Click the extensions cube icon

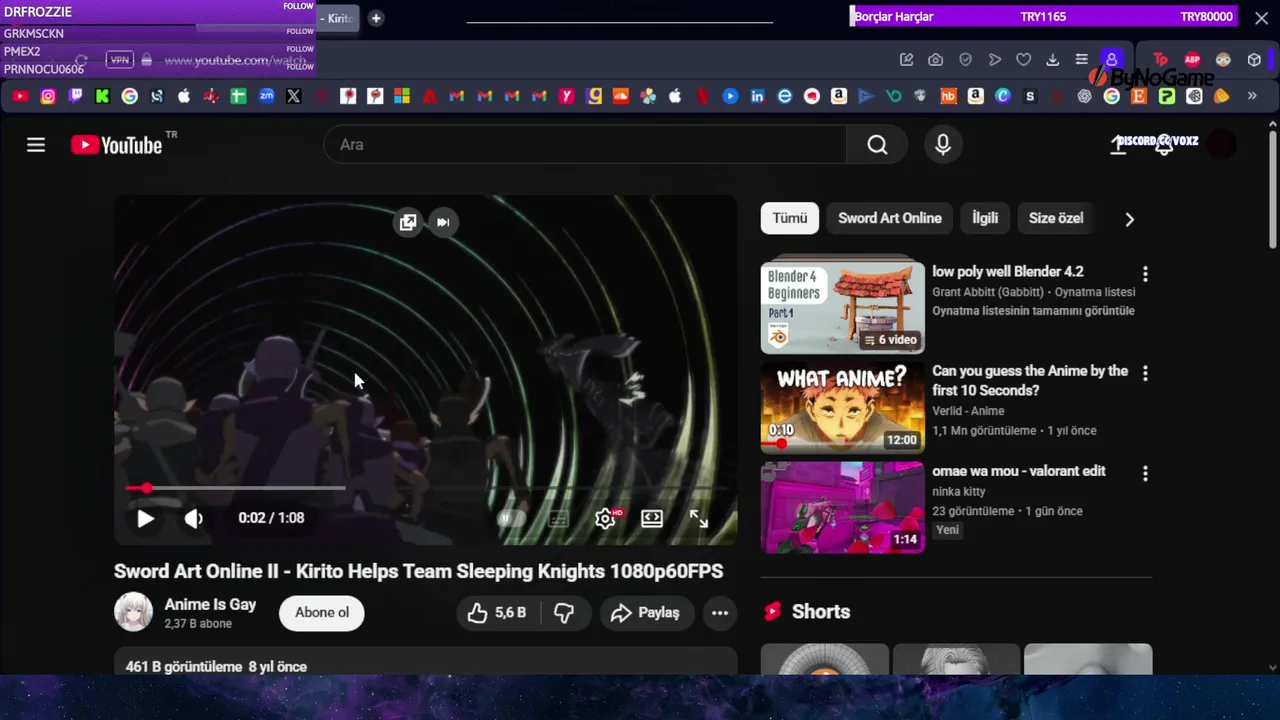[x=1254, y=60]
